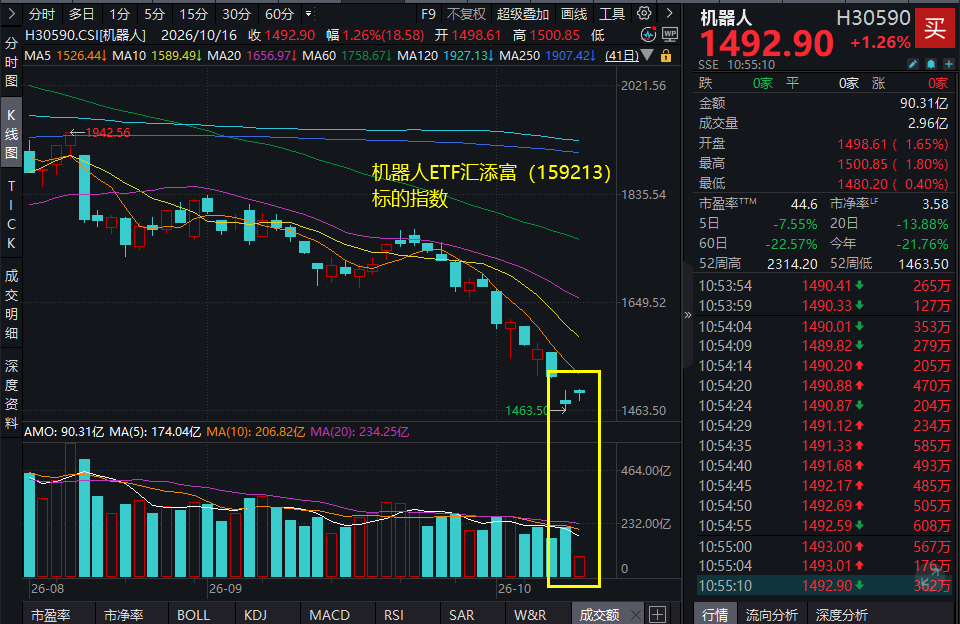This screenshot has width=960, height=624.
Task: Select the 60分 period
Action: [x=279, y=14]
